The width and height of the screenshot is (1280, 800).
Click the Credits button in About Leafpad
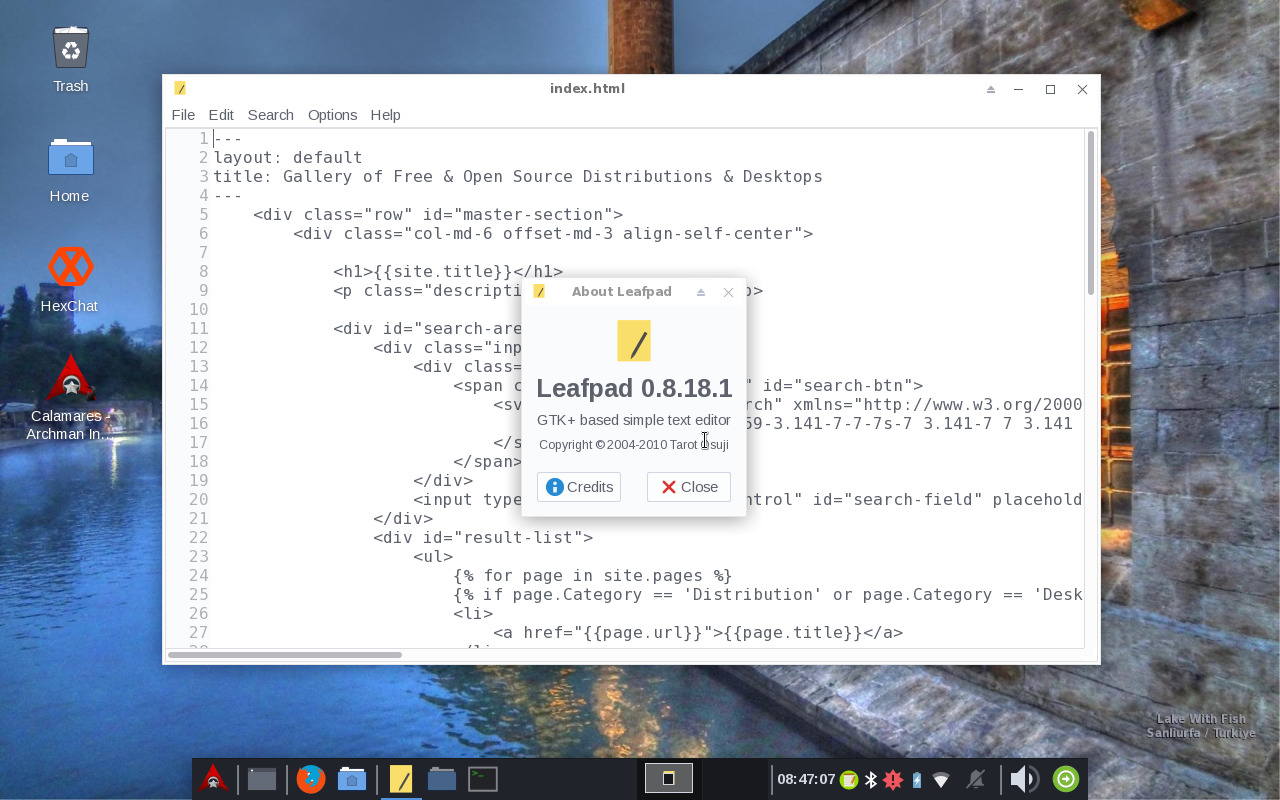[x=578, y=487]
